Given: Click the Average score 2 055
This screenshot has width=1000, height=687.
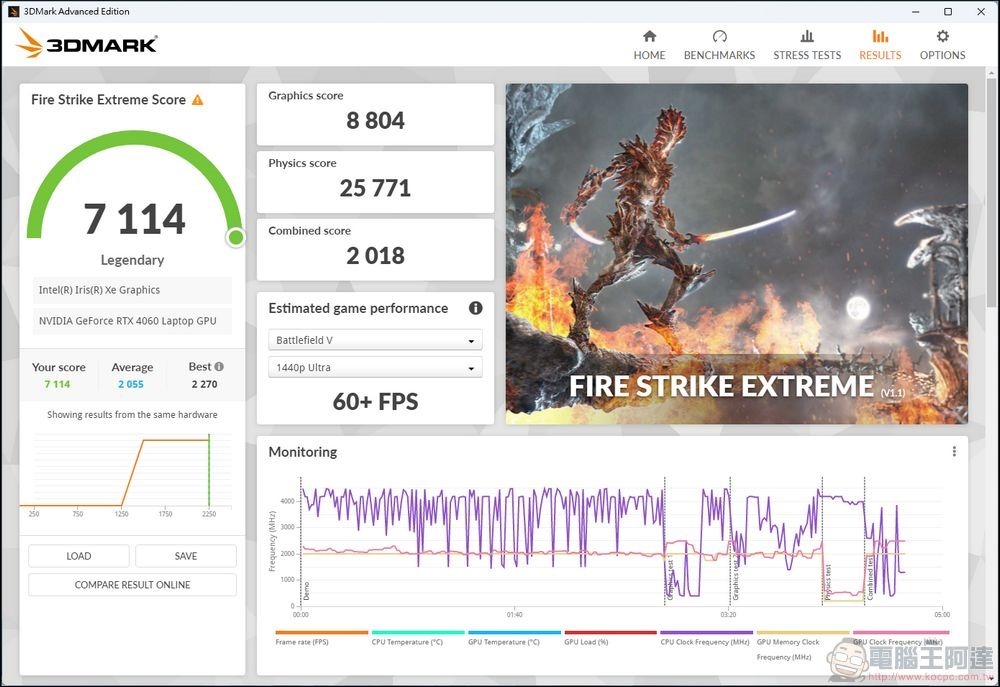Looking at the screenshot, I should tap(131, 384).
